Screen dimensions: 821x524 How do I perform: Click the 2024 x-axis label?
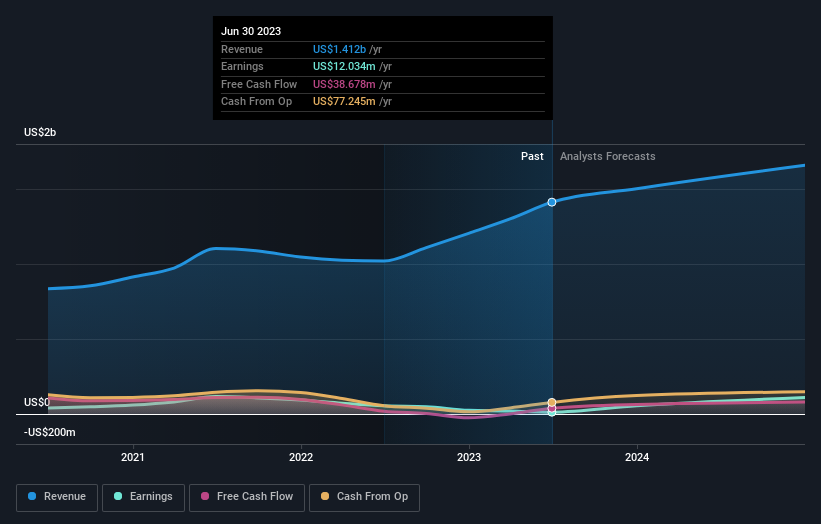637,457
